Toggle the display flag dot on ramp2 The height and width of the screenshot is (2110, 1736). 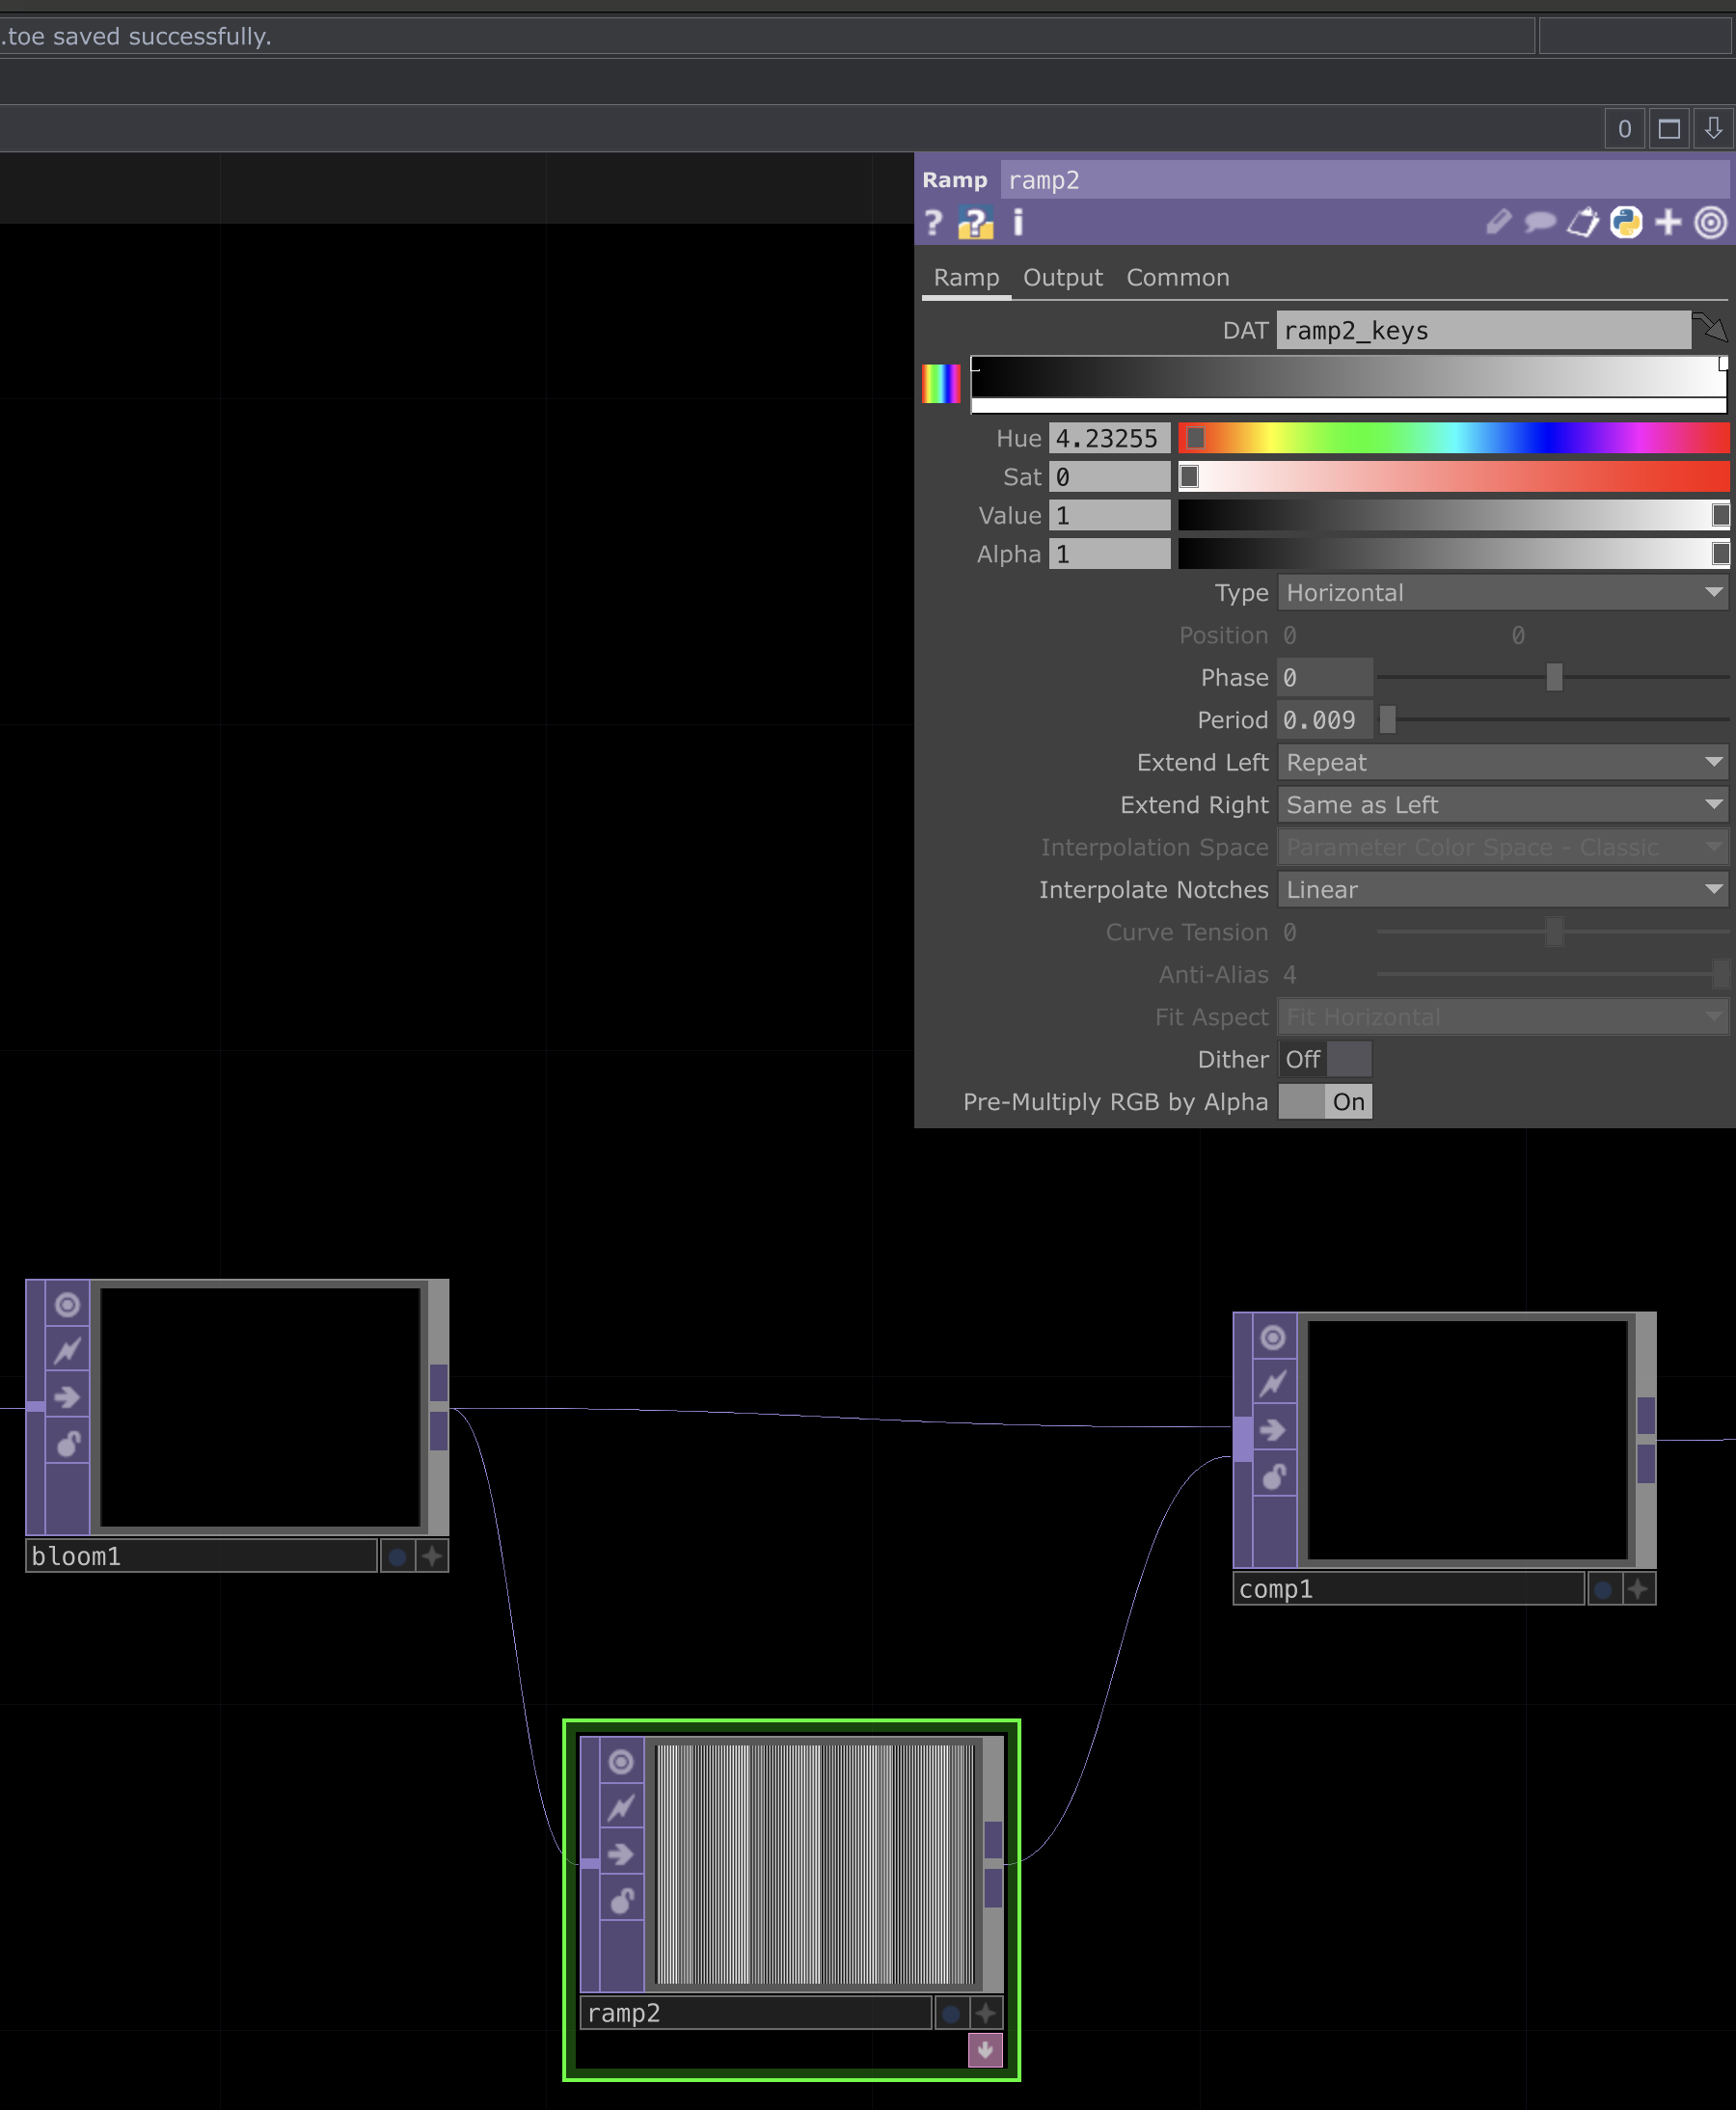(x=951, y=2013)
